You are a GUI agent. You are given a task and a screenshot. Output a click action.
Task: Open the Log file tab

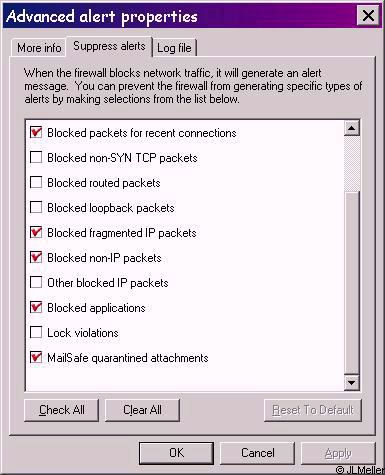(x=174, y=48)
